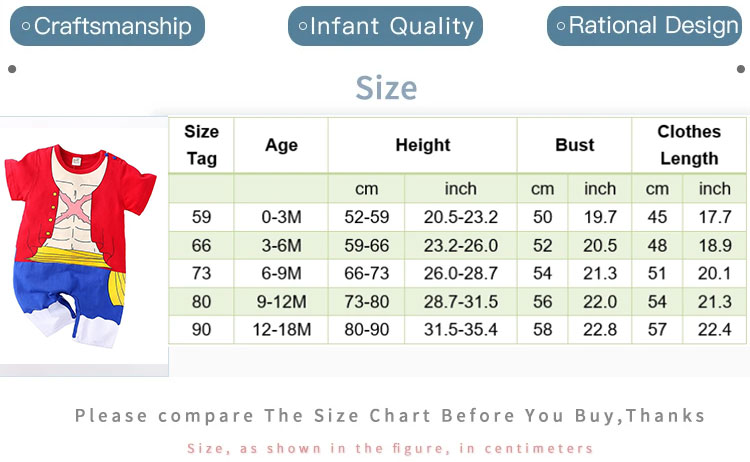Click size tag 90 in the table

pos(202,329)
